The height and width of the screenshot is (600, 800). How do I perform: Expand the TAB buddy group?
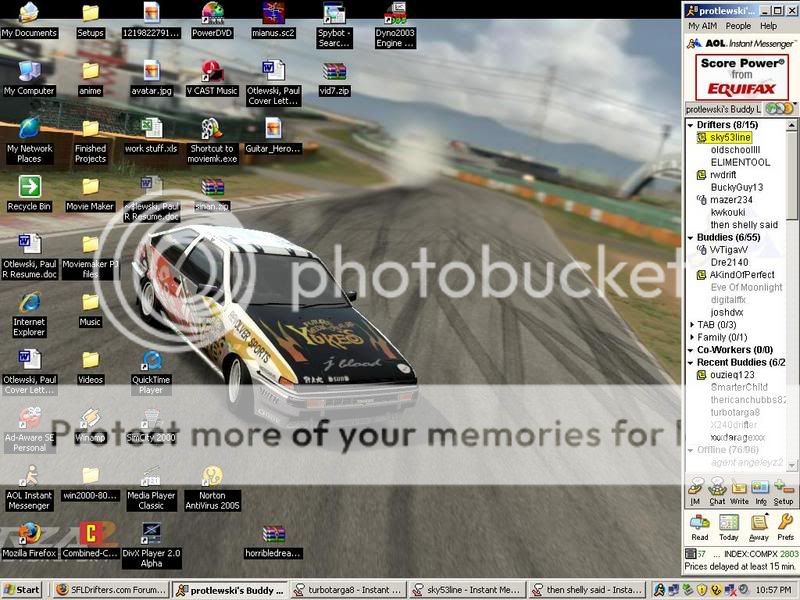[691, 324]
